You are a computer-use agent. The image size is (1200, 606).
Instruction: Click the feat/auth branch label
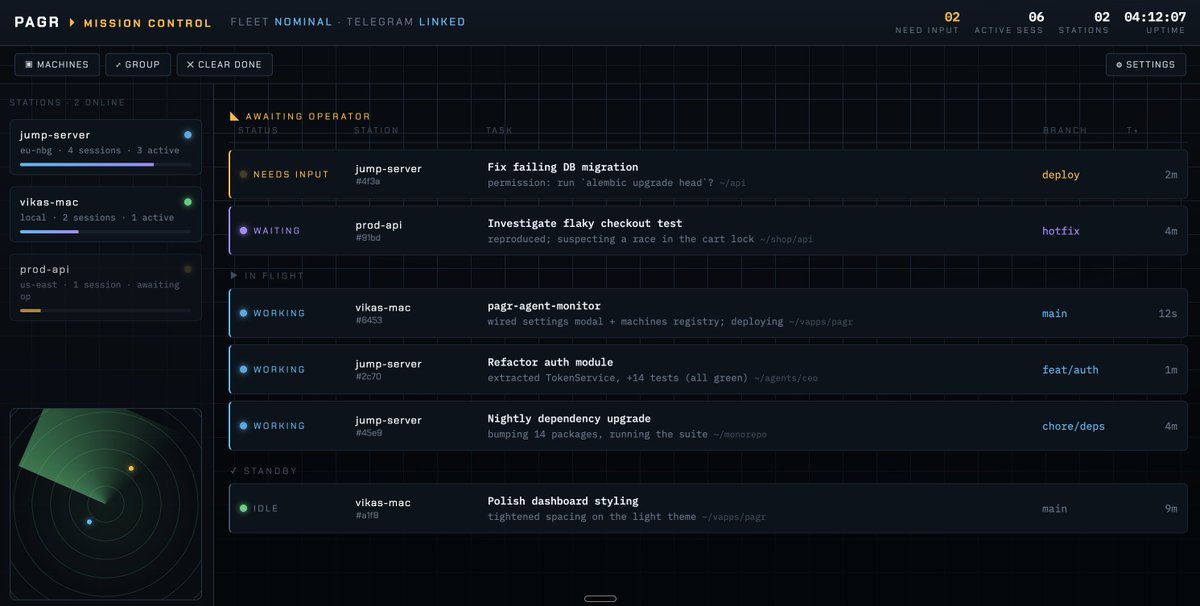click(x=1070, y=369)
